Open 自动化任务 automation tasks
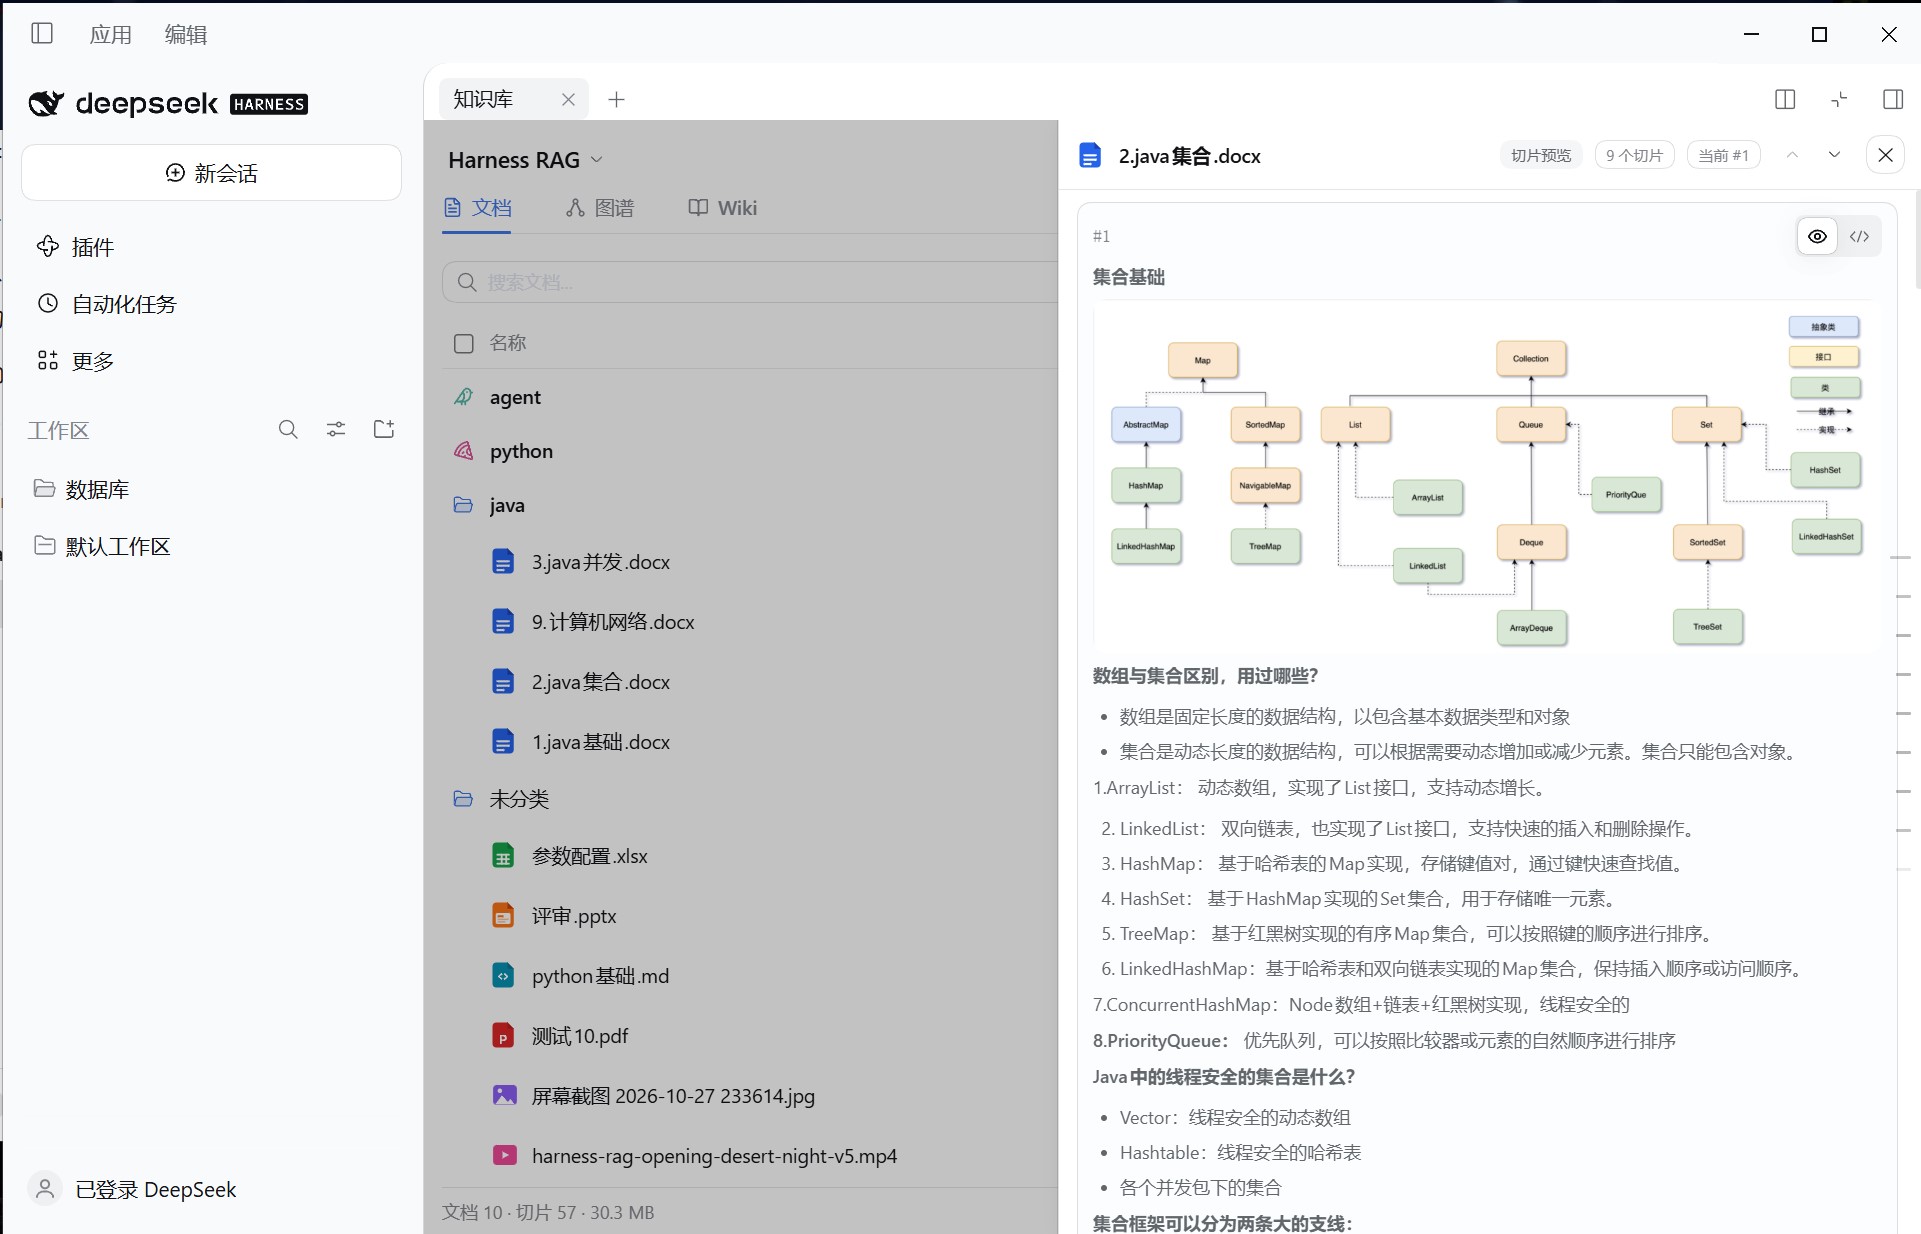1921x1234 pixels. pos(107,304)
